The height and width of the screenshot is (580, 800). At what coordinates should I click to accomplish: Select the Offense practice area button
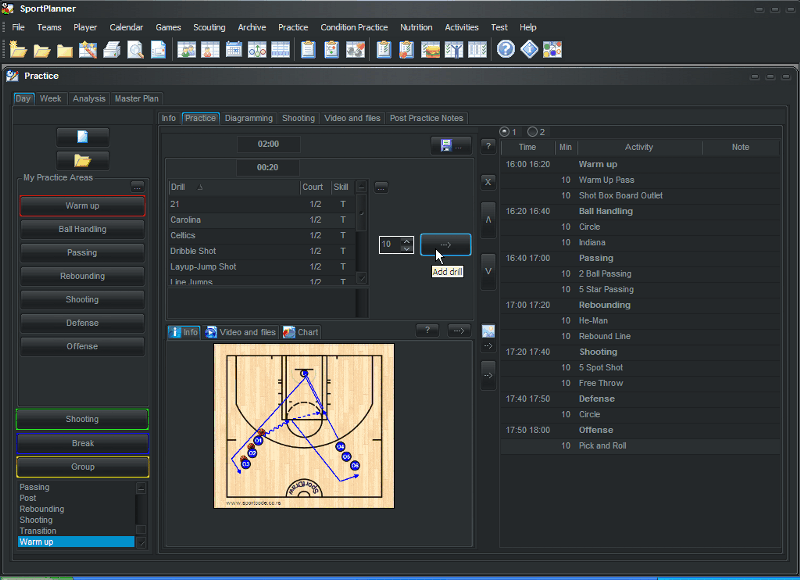point(83,346)
